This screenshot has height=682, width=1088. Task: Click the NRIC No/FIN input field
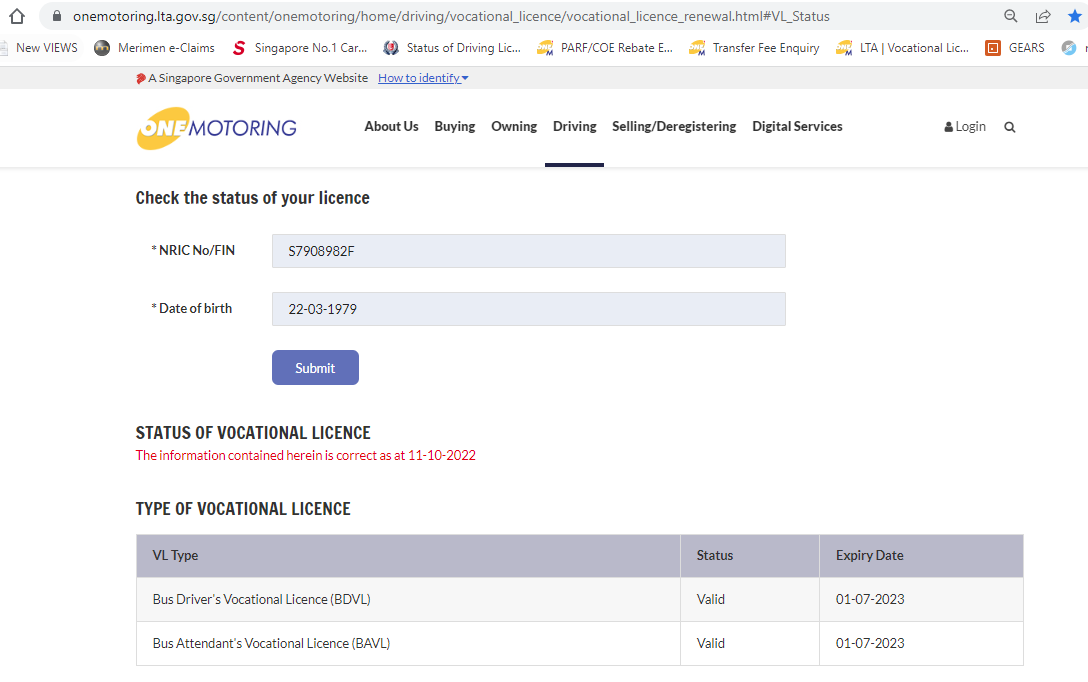(x=528, y=251)
